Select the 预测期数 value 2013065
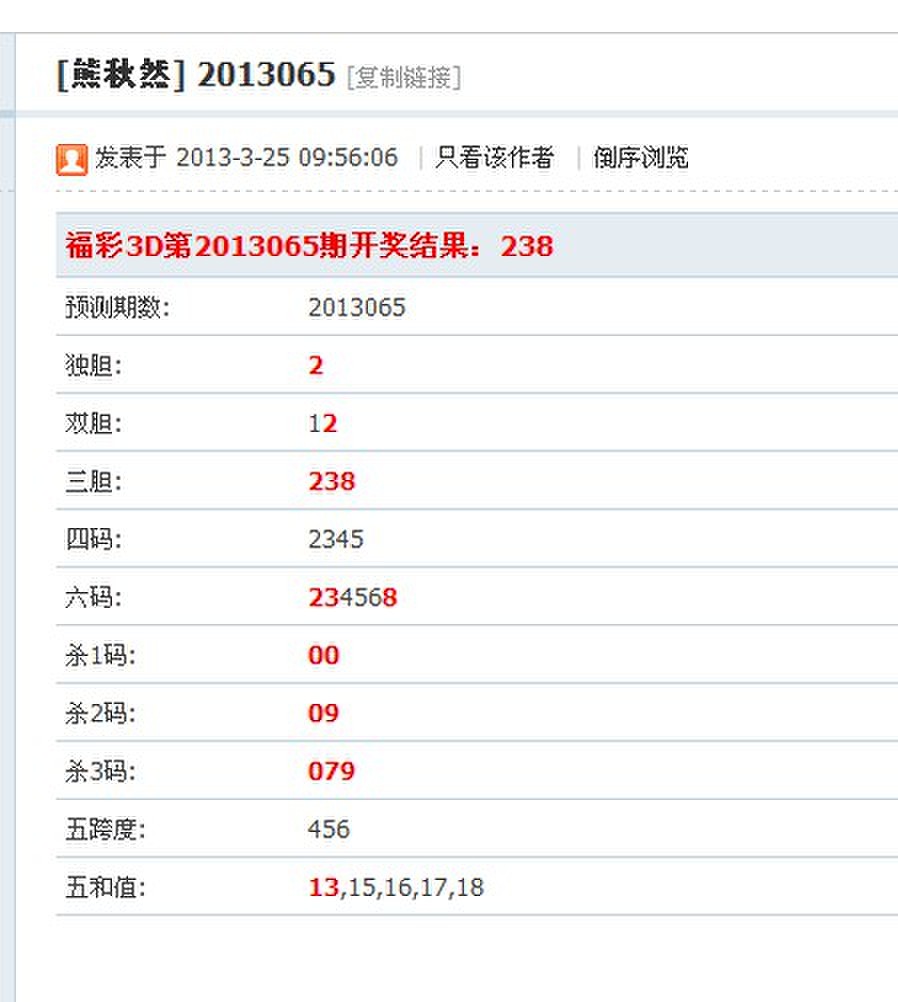This screenshot has height=1002, width=898. click(357, 307)
